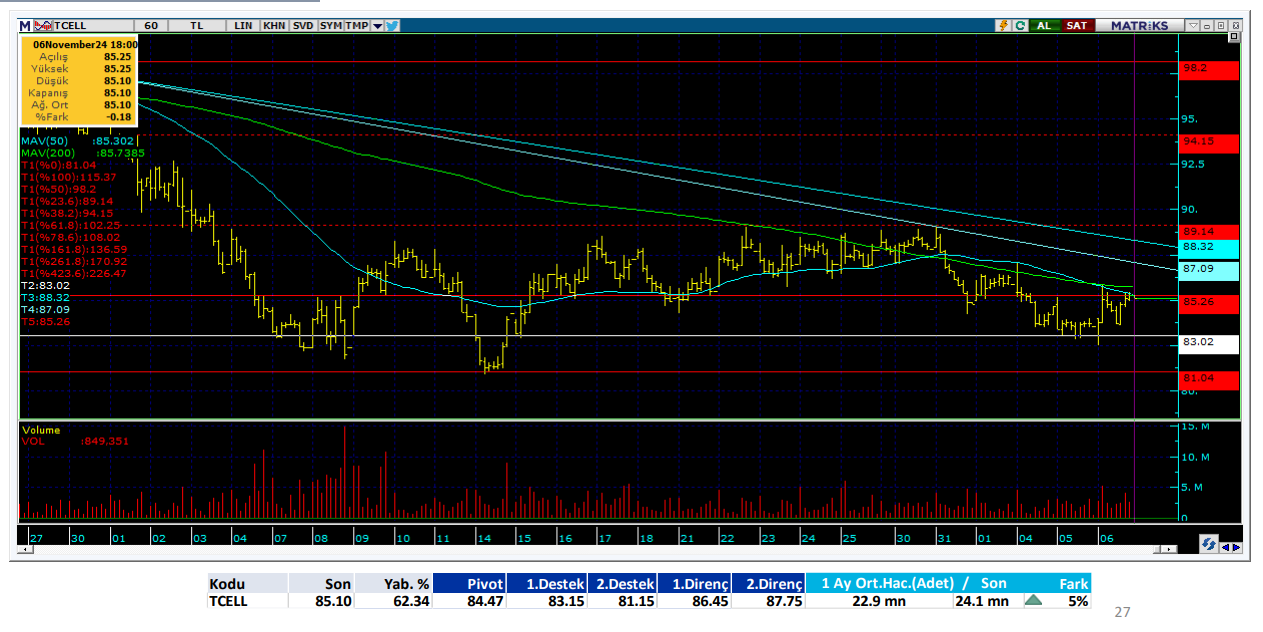
Task: Click the blue back arrow at the bottom-right
Action: [1225, 547]
